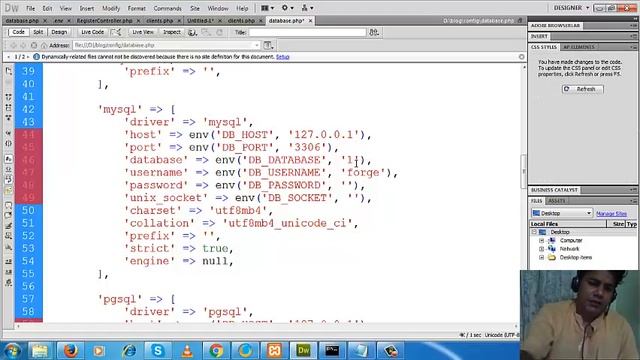
Task: Click the Highlight Invalid Code coding icon
Action: pyautogui.click(x=9, y=169)
